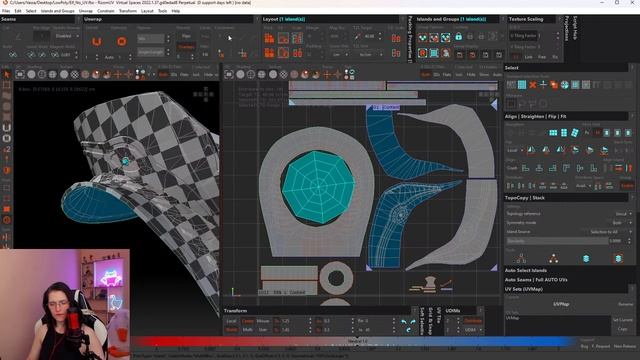Click the orange-framed stack icon in TopoCopy tools
This screenshot has height=360, width=640.
(618, 258)
